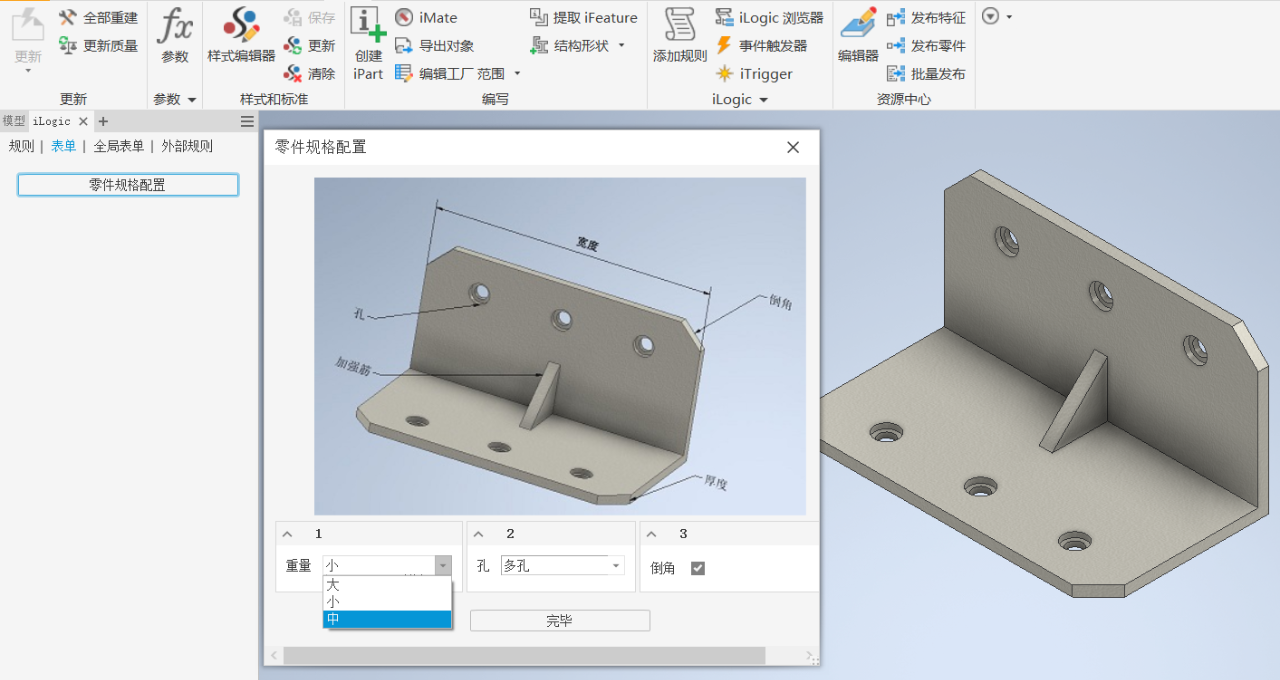Collapse group 3 with its chevron
Image resolution: width=1280 pixels, height=680 pixels.
point(652,534)
